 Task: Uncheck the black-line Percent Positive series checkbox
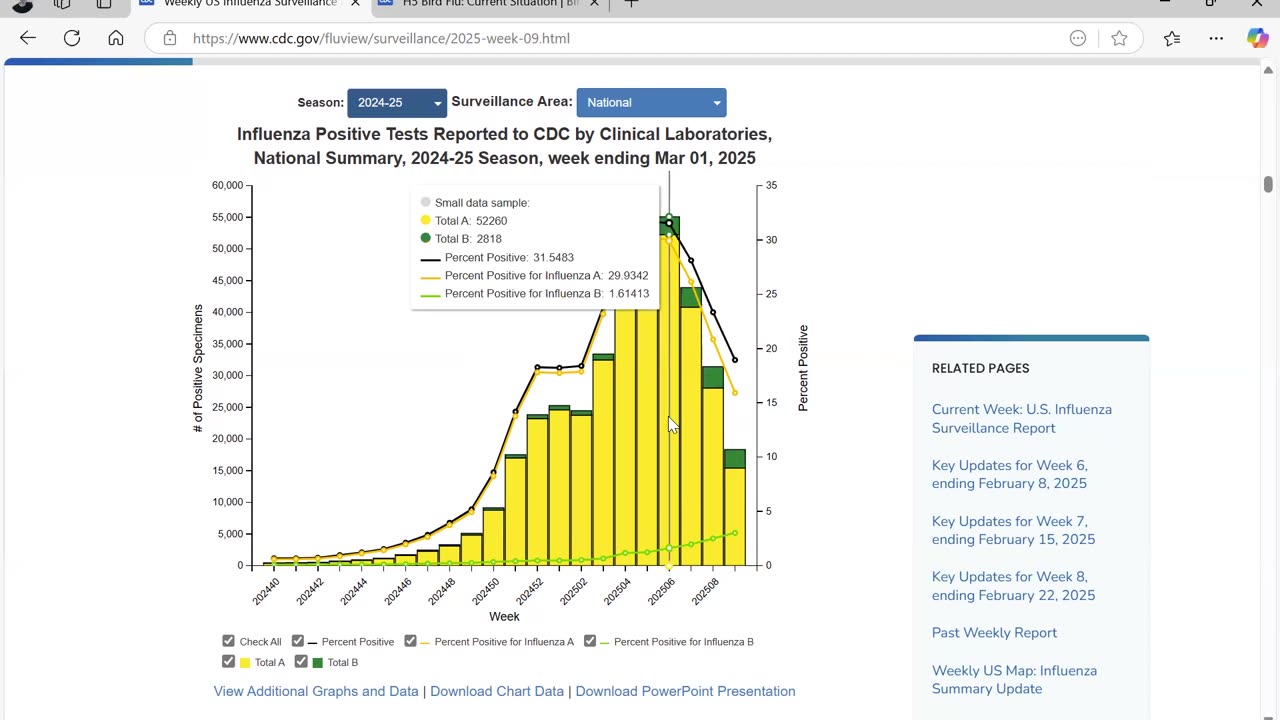[298, 641]
